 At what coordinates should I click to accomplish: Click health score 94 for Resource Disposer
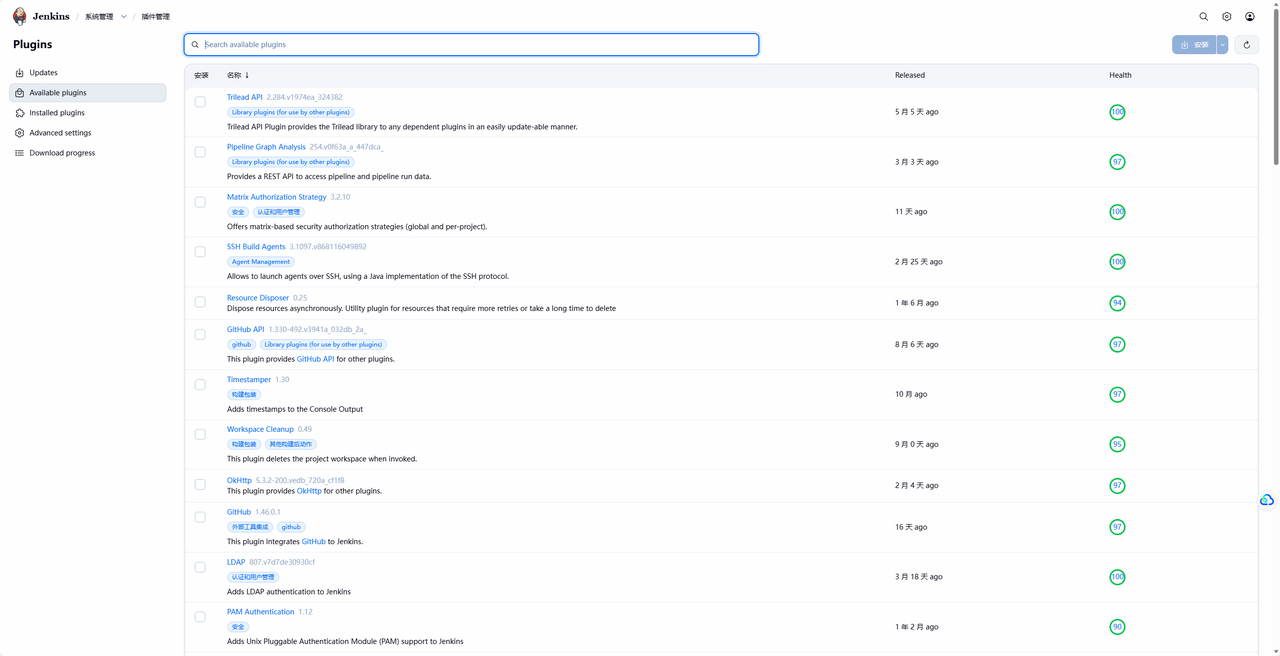[1117, 303]
